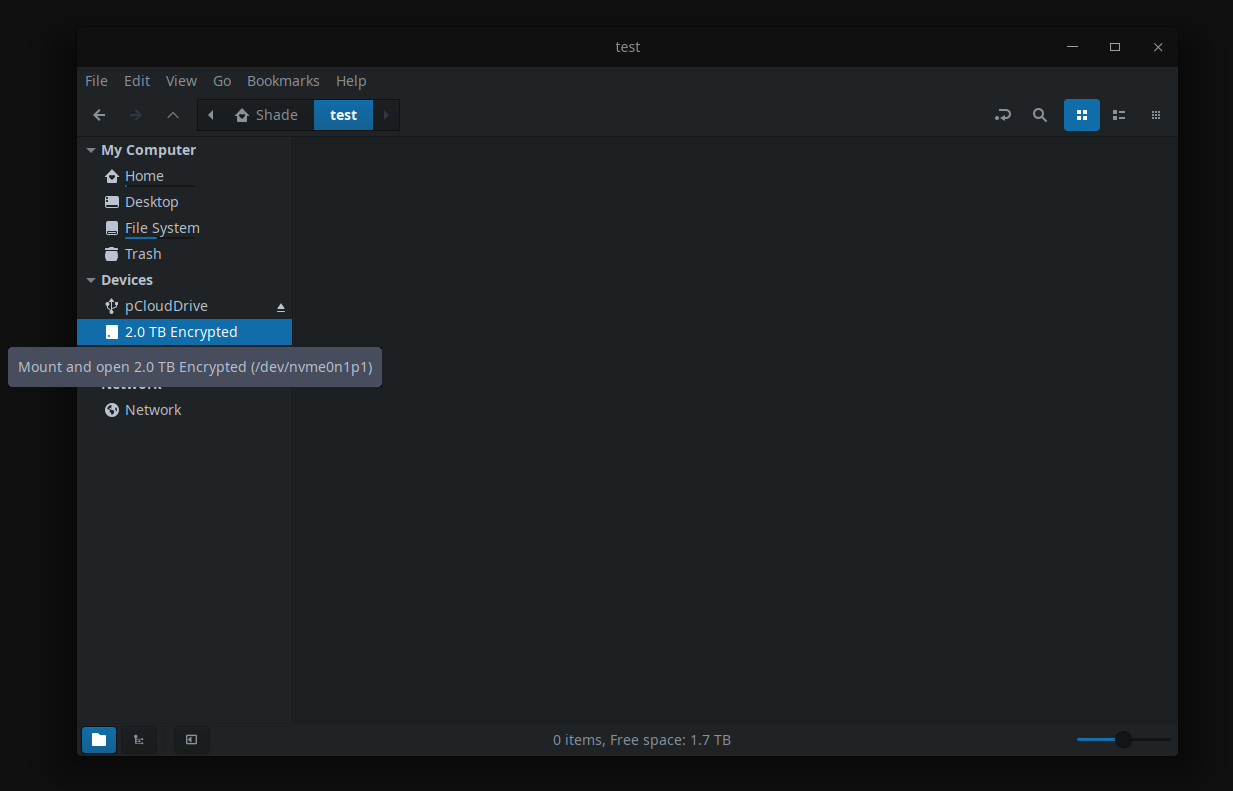Open the Go menu
The width and height of the screenshot is (1233, 791).
(x=221, y=81)
